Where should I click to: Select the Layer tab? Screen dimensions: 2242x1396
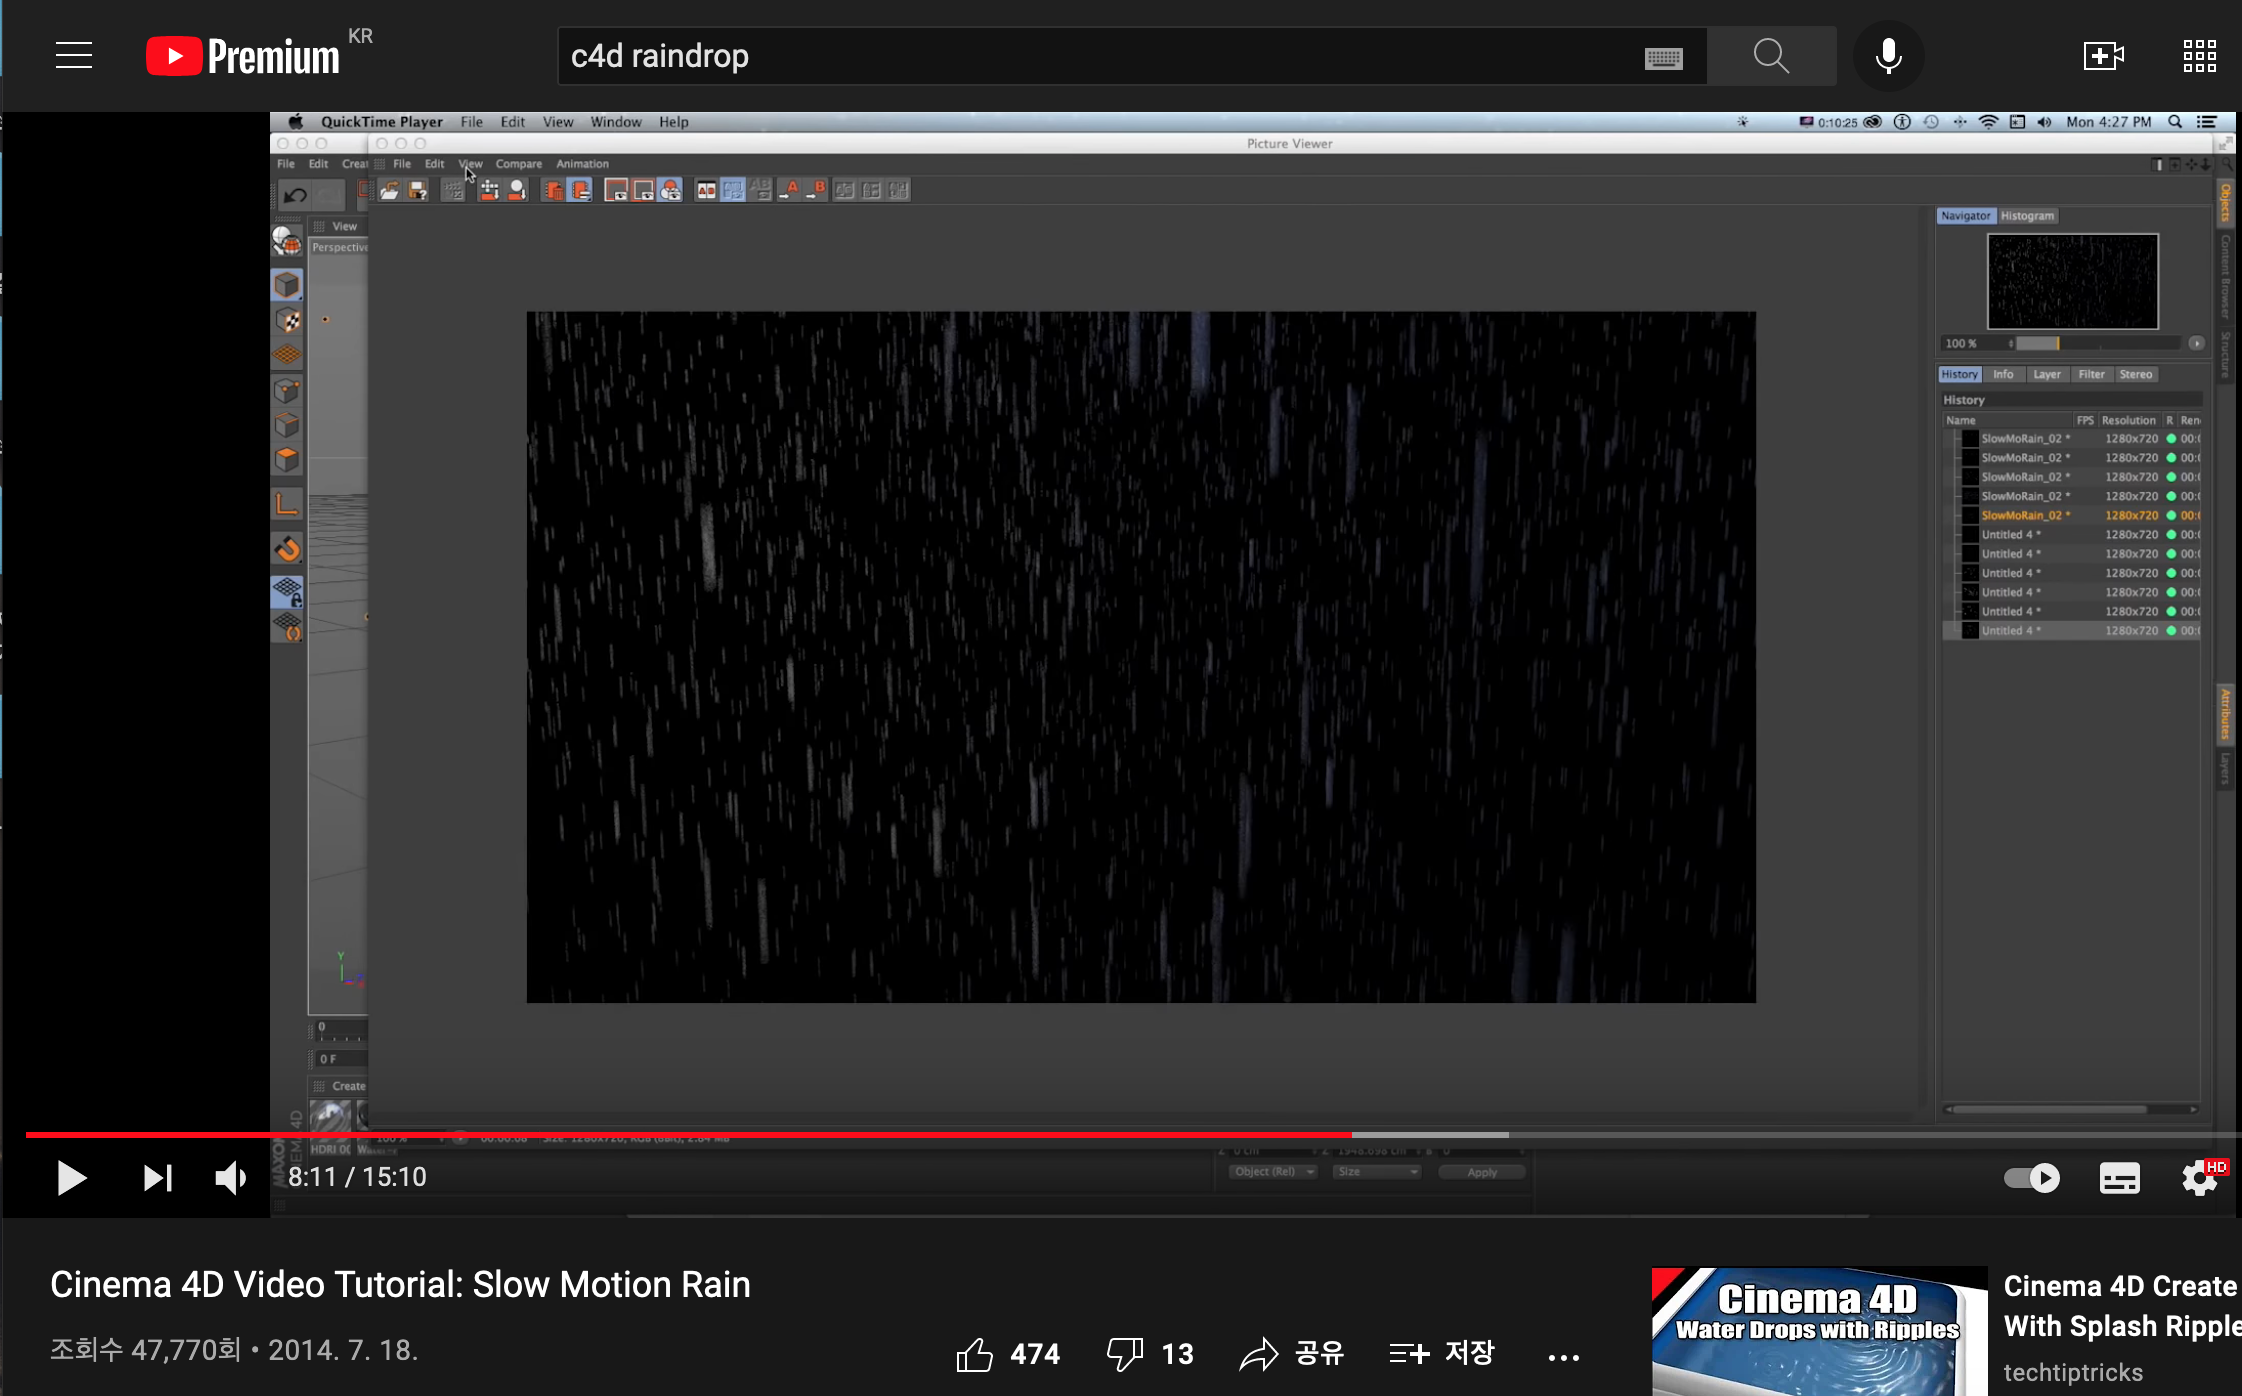click(x=2046, y=375)
